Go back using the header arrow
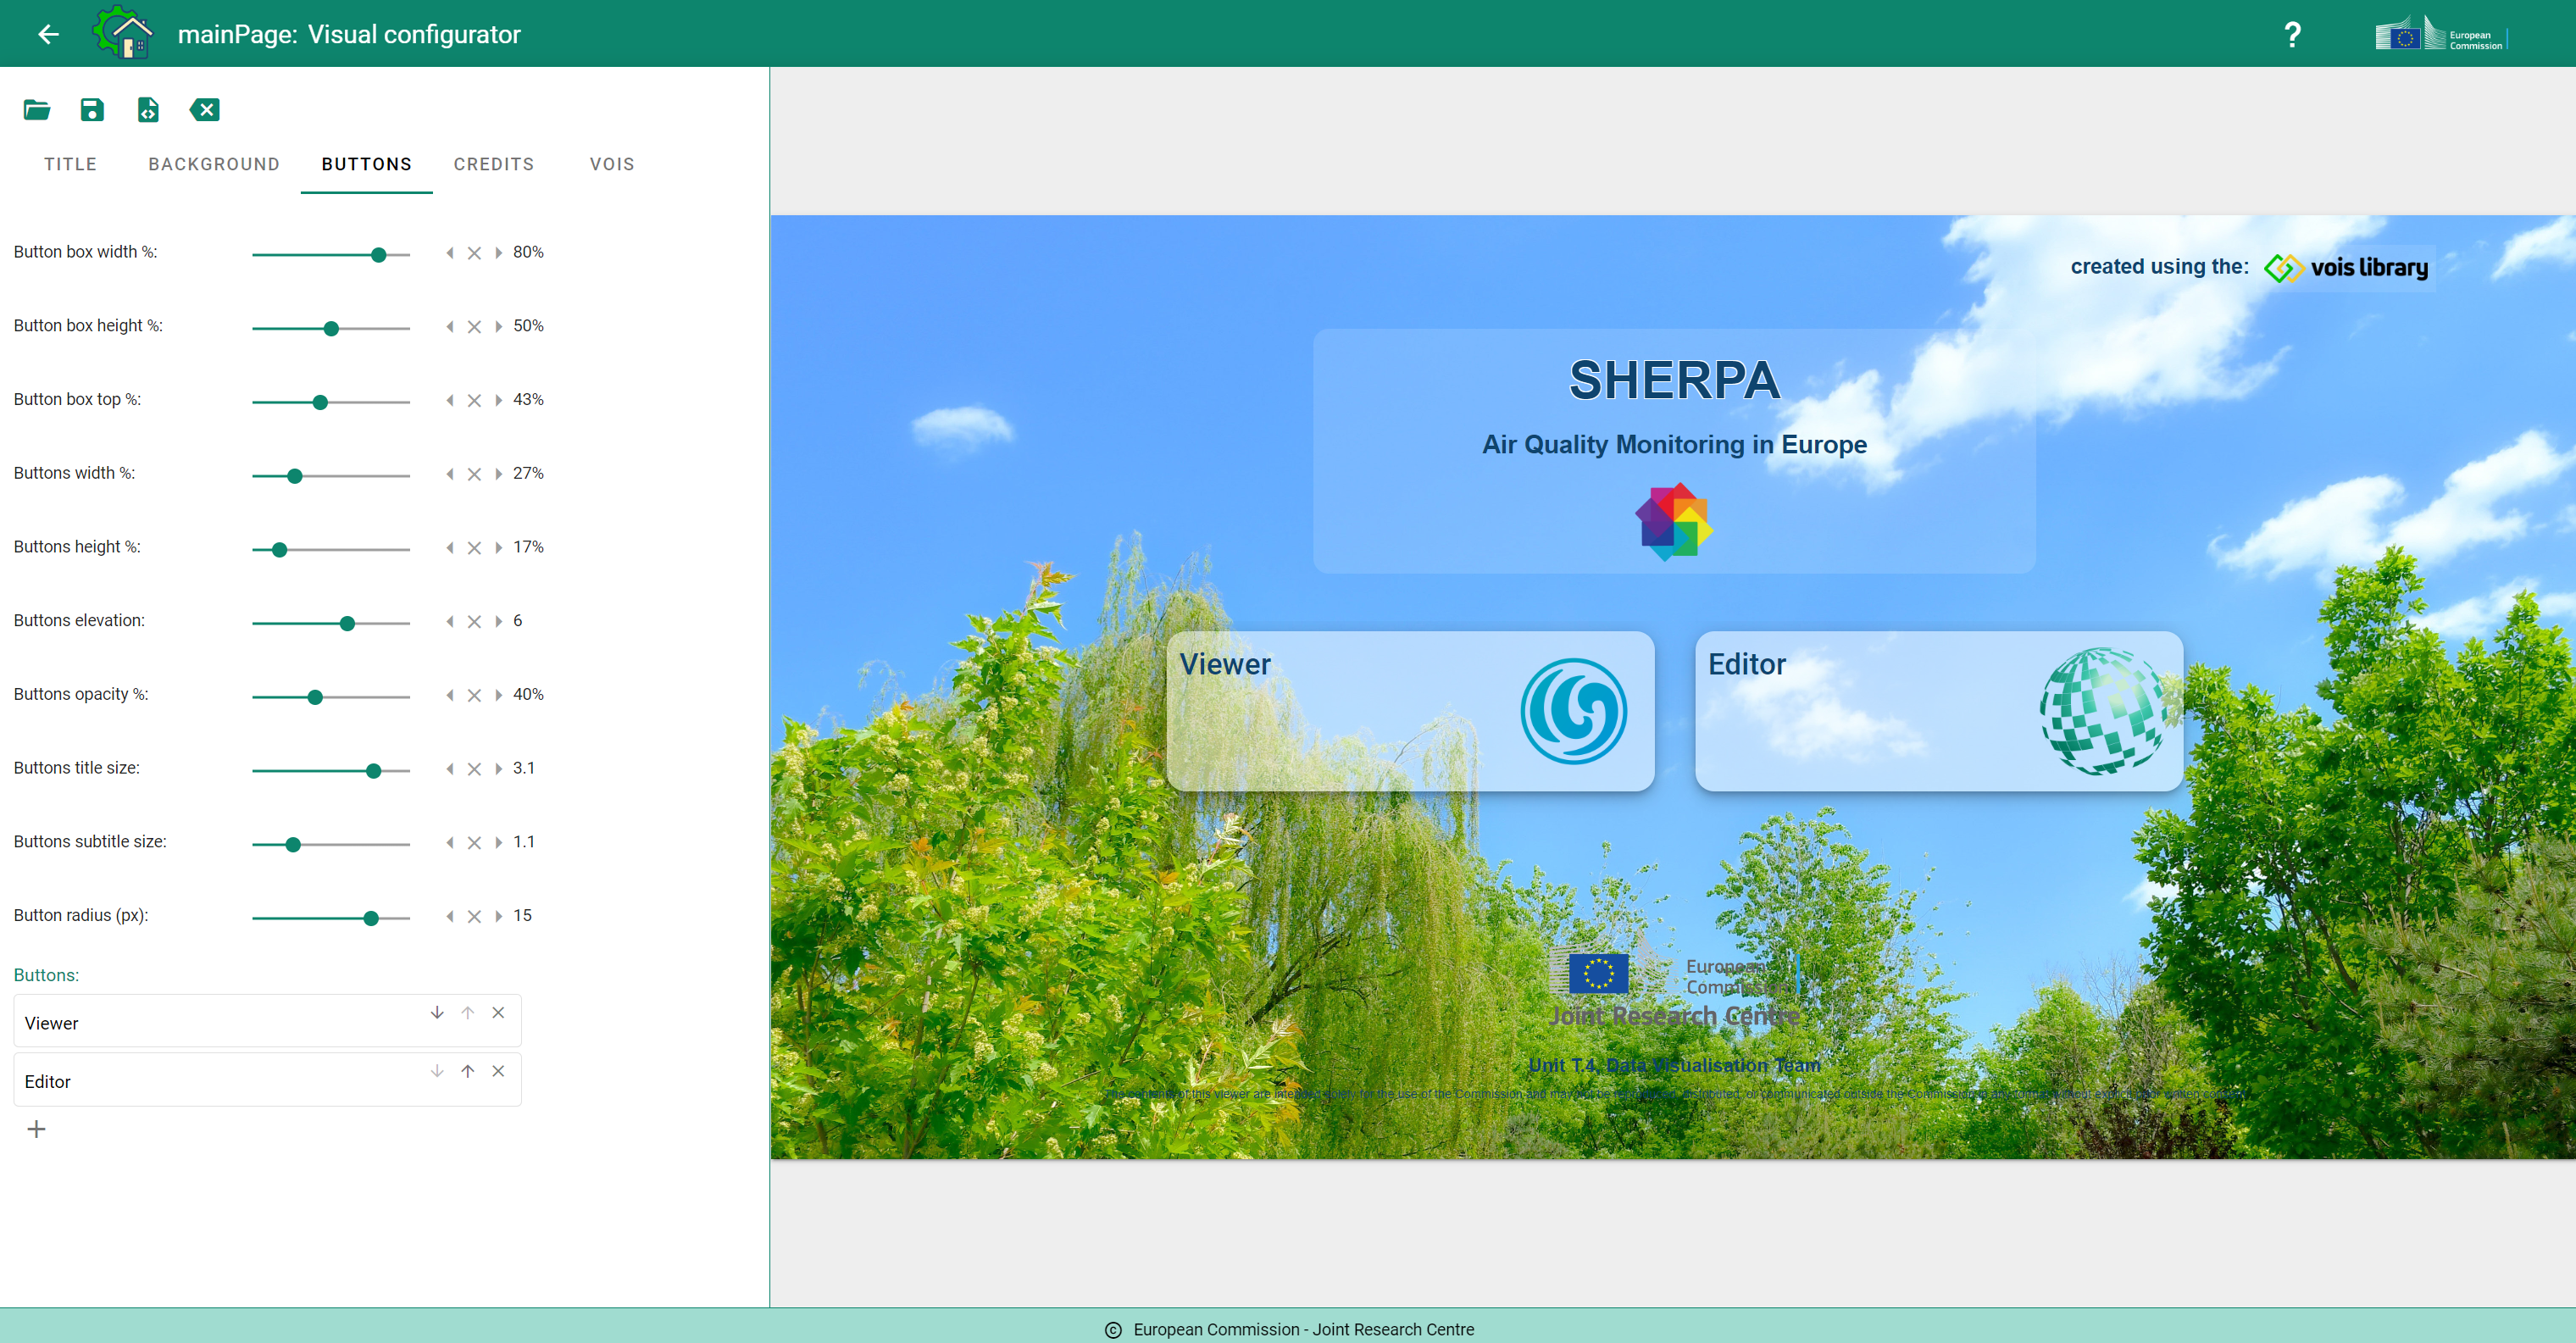 pyautogui.click(x=48, y=34)
